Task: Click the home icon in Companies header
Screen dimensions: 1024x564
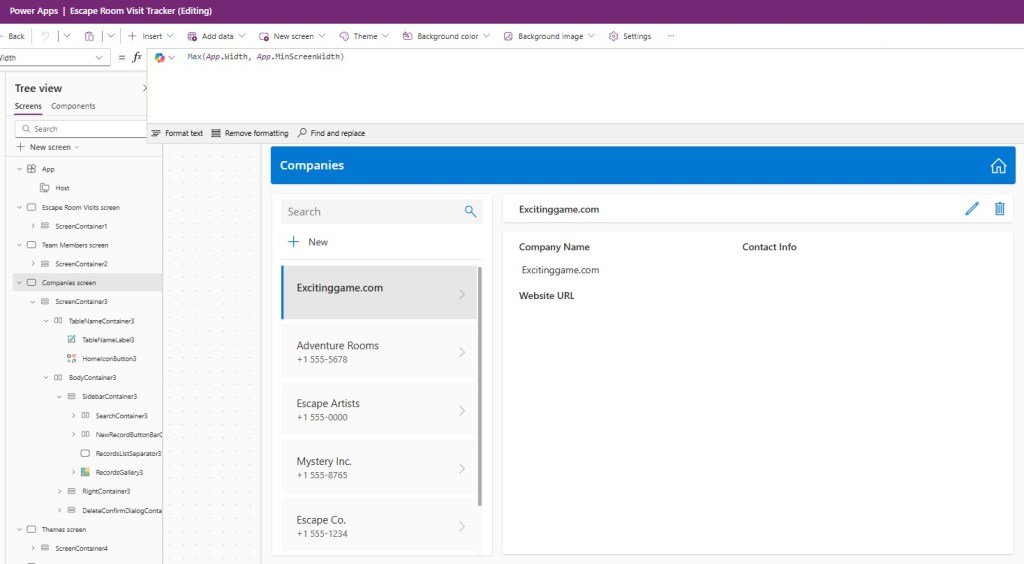Action: click(997, 166)
